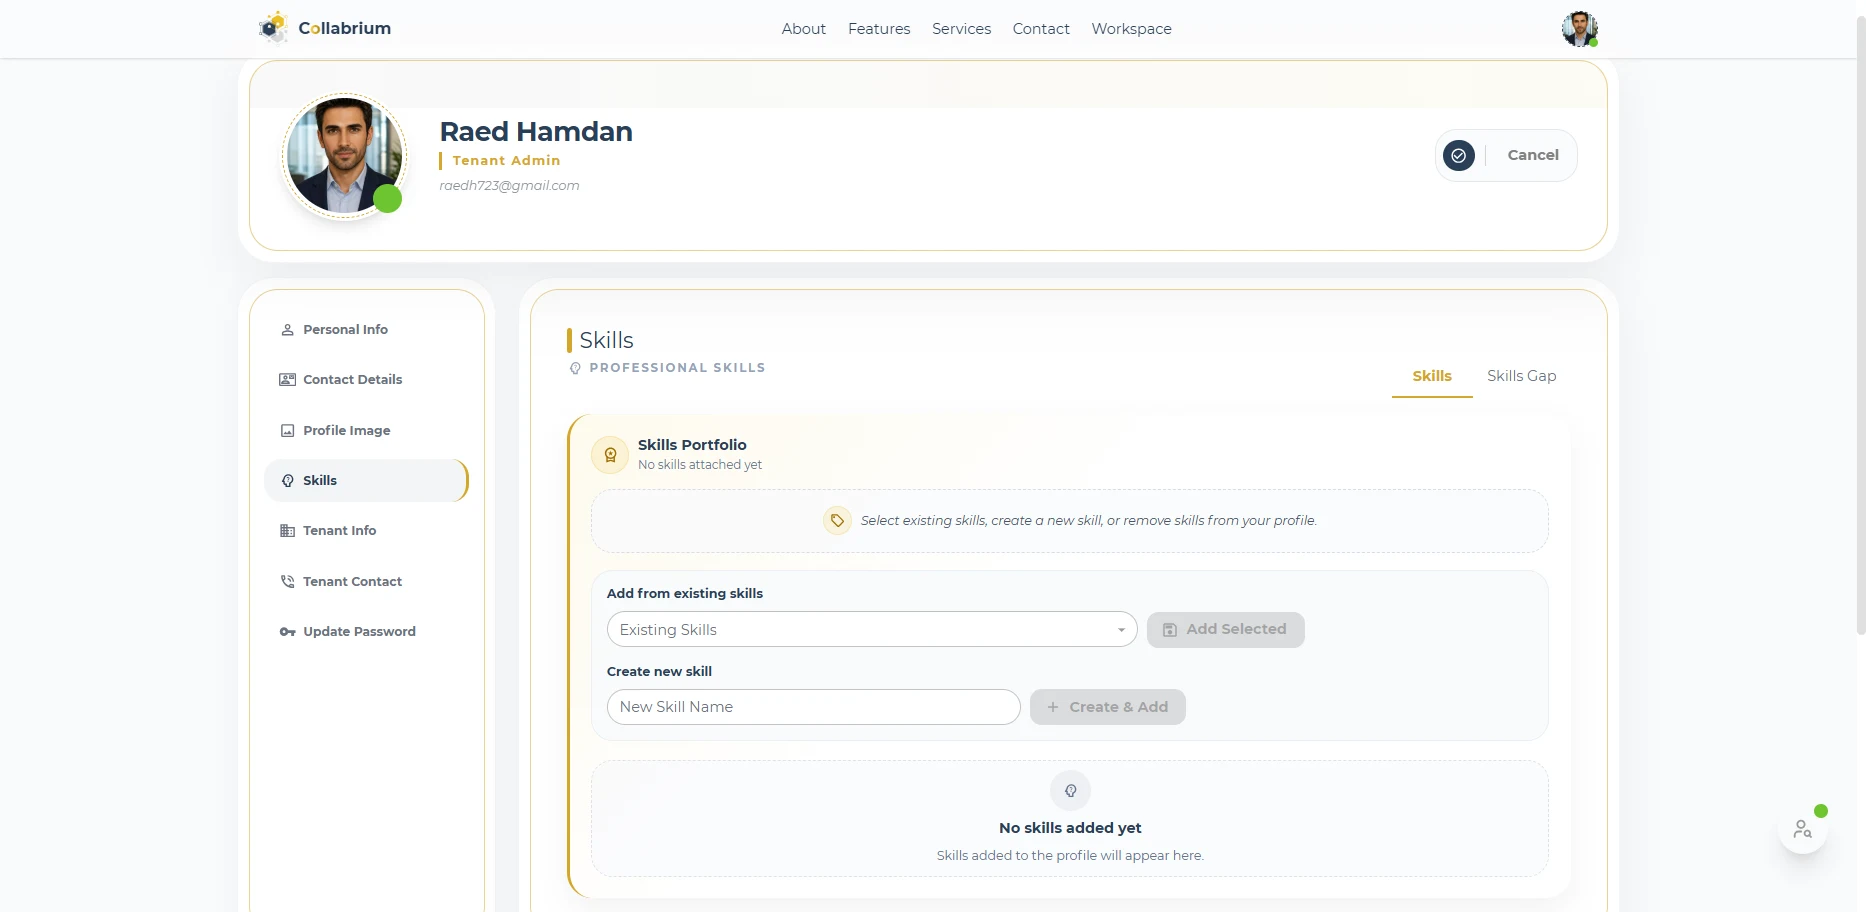The image size is (1866, 912).
Task: Click the save checkmark icon beside Cancel
Action: tap(1458, 155)
